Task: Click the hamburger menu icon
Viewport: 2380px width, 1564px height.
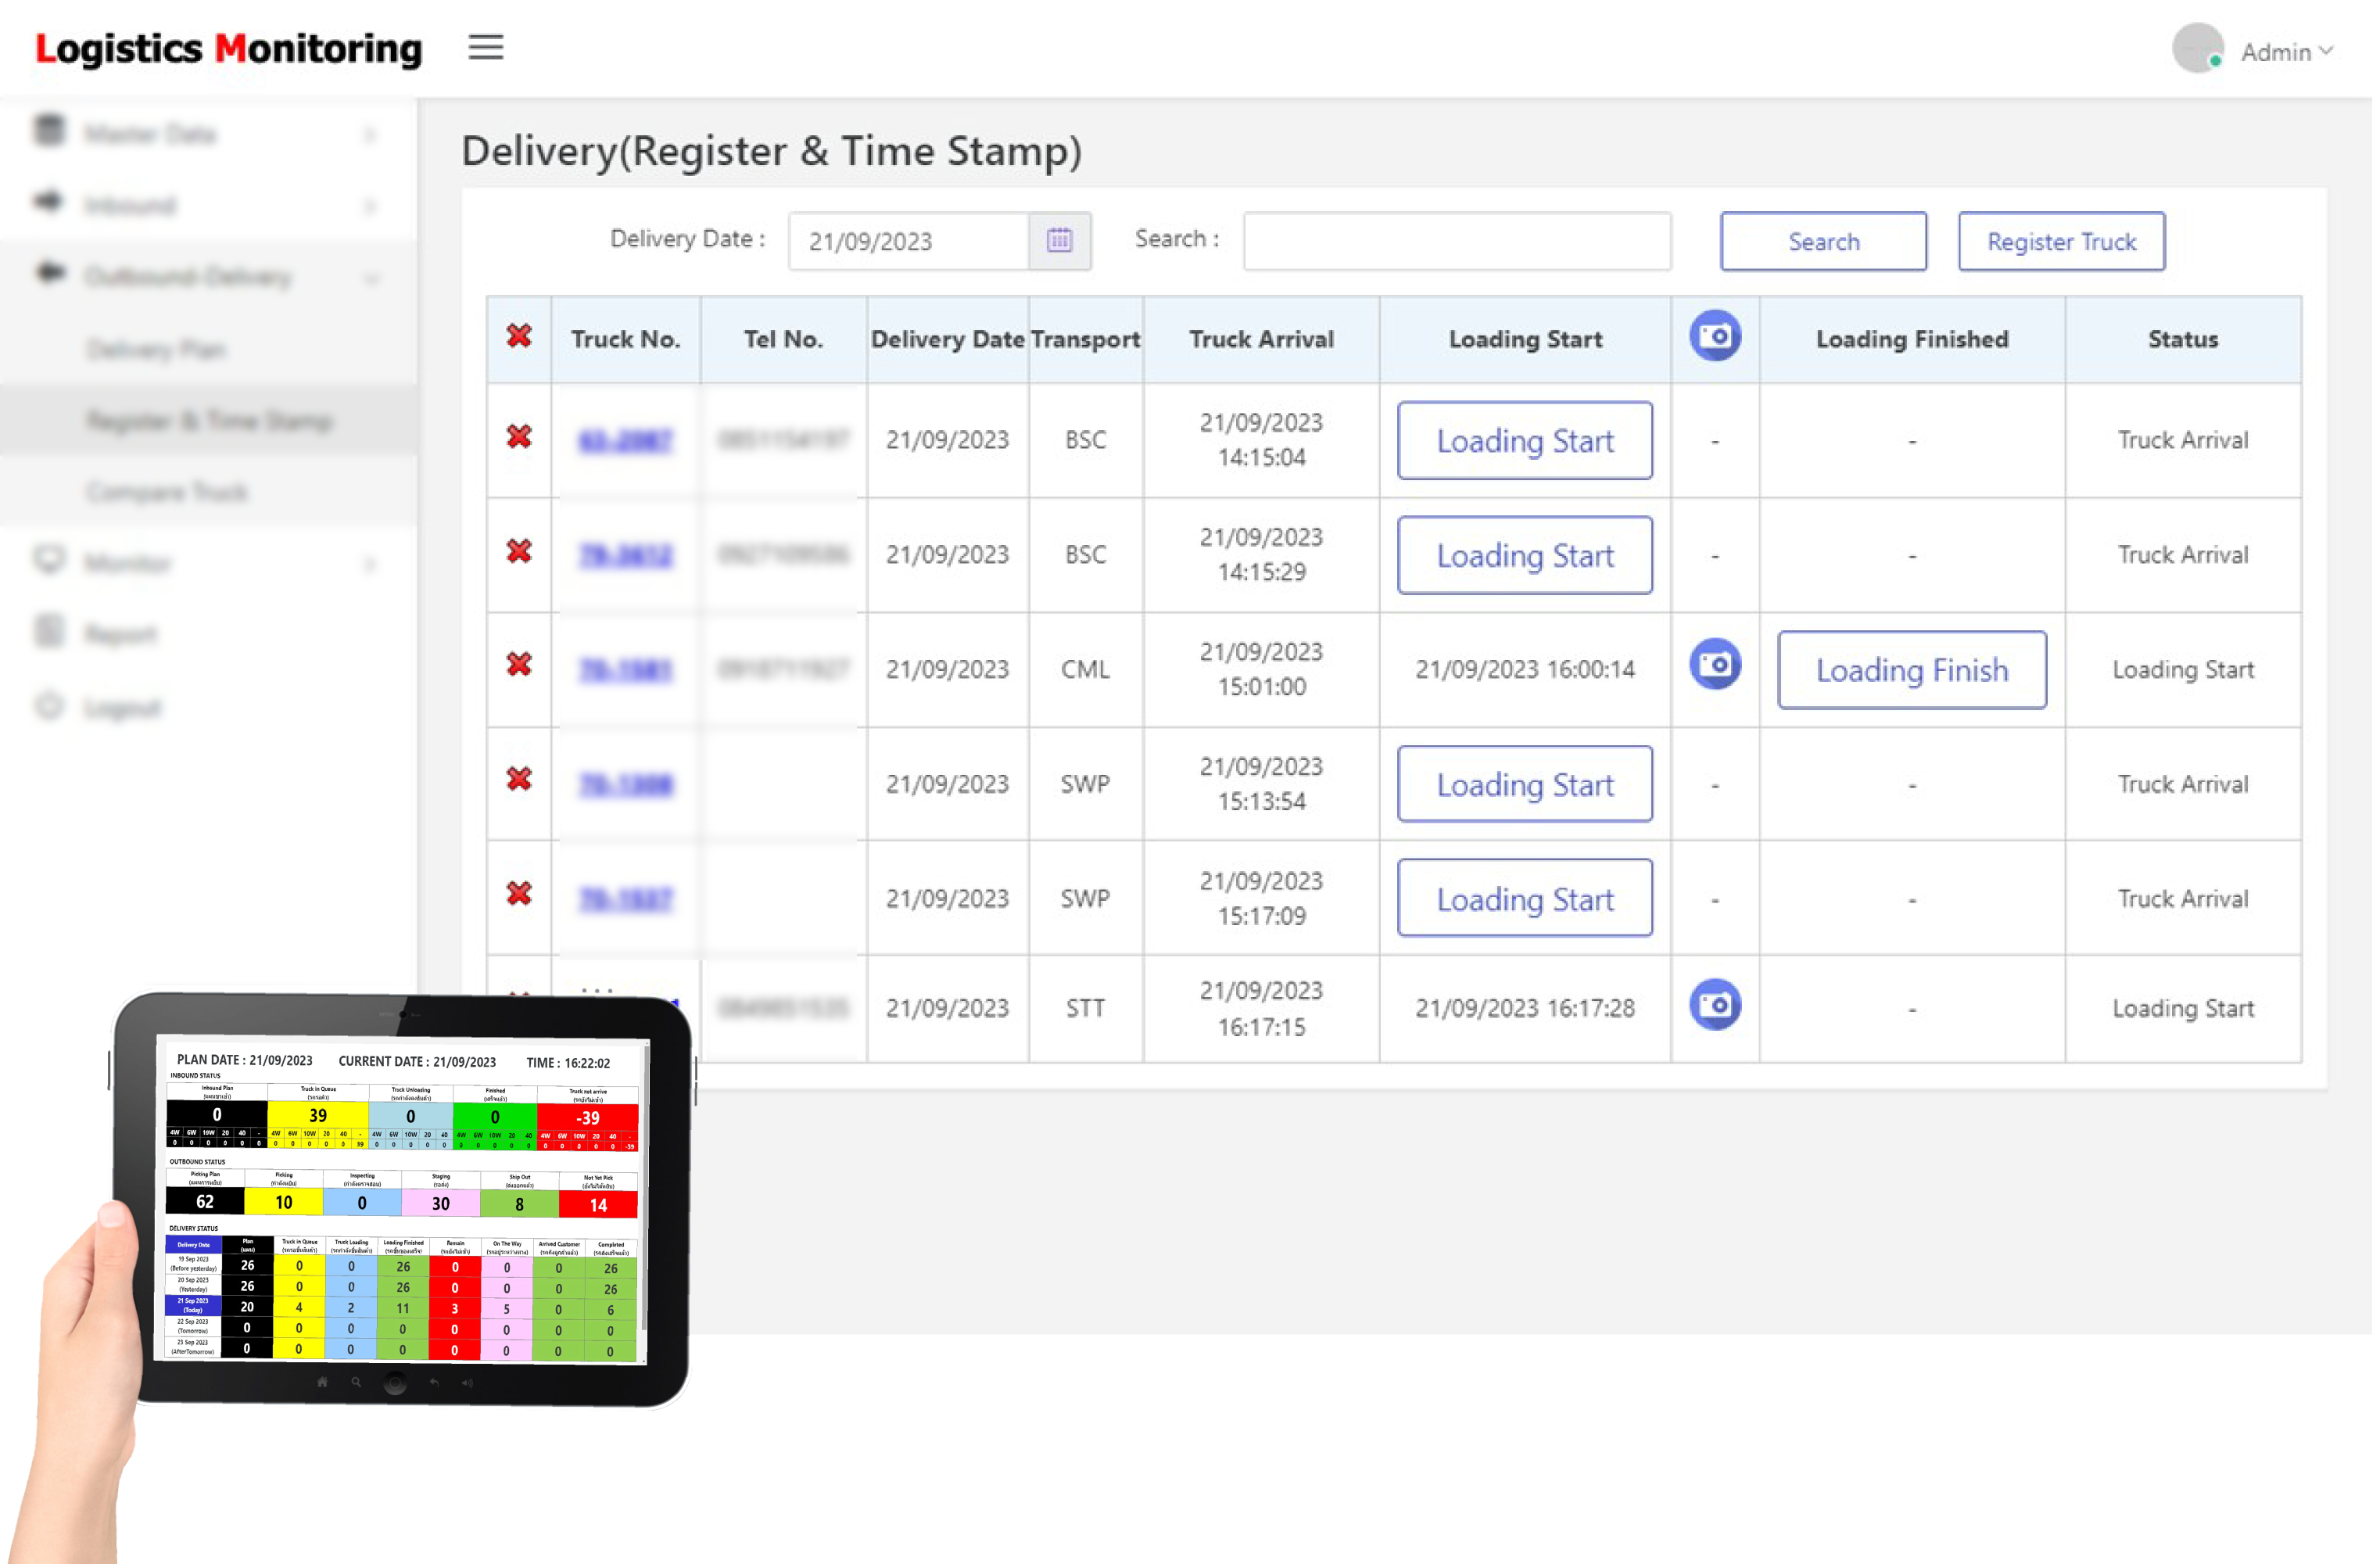Action: point(486,47)
